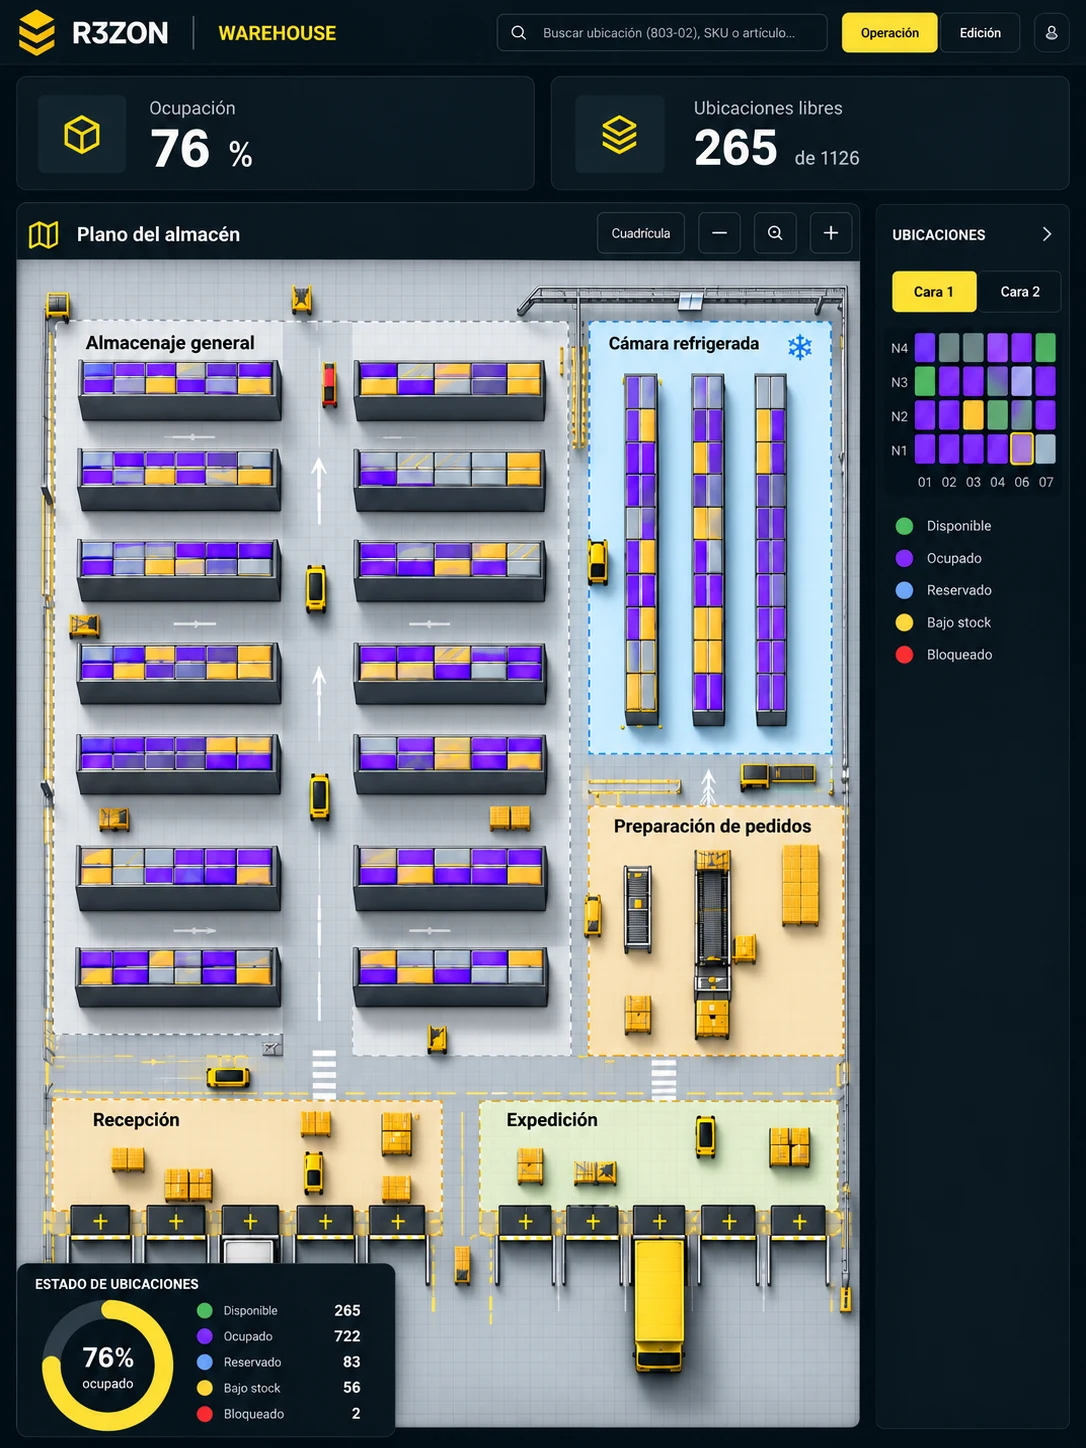Toggle the Cuadrícula grid overlay

tap(641, 233)
